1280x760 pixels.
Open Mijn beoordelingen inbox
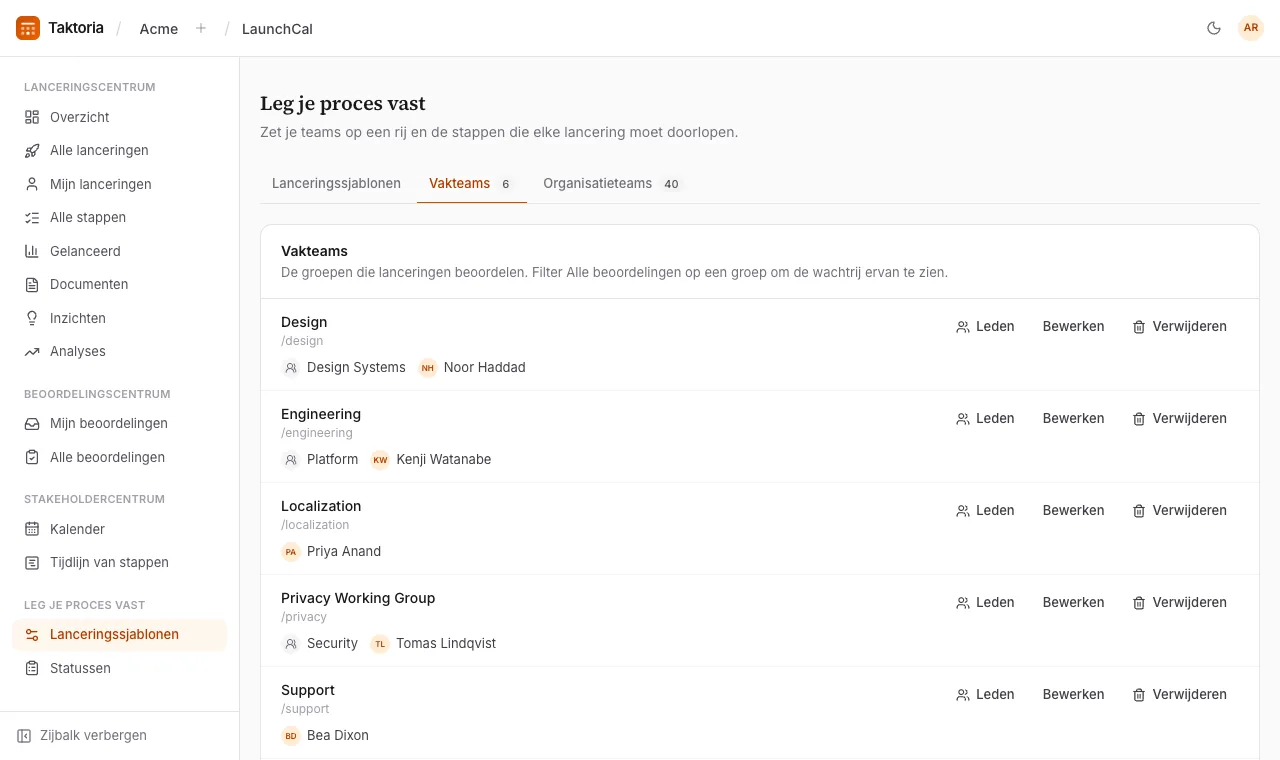(119, 423)
